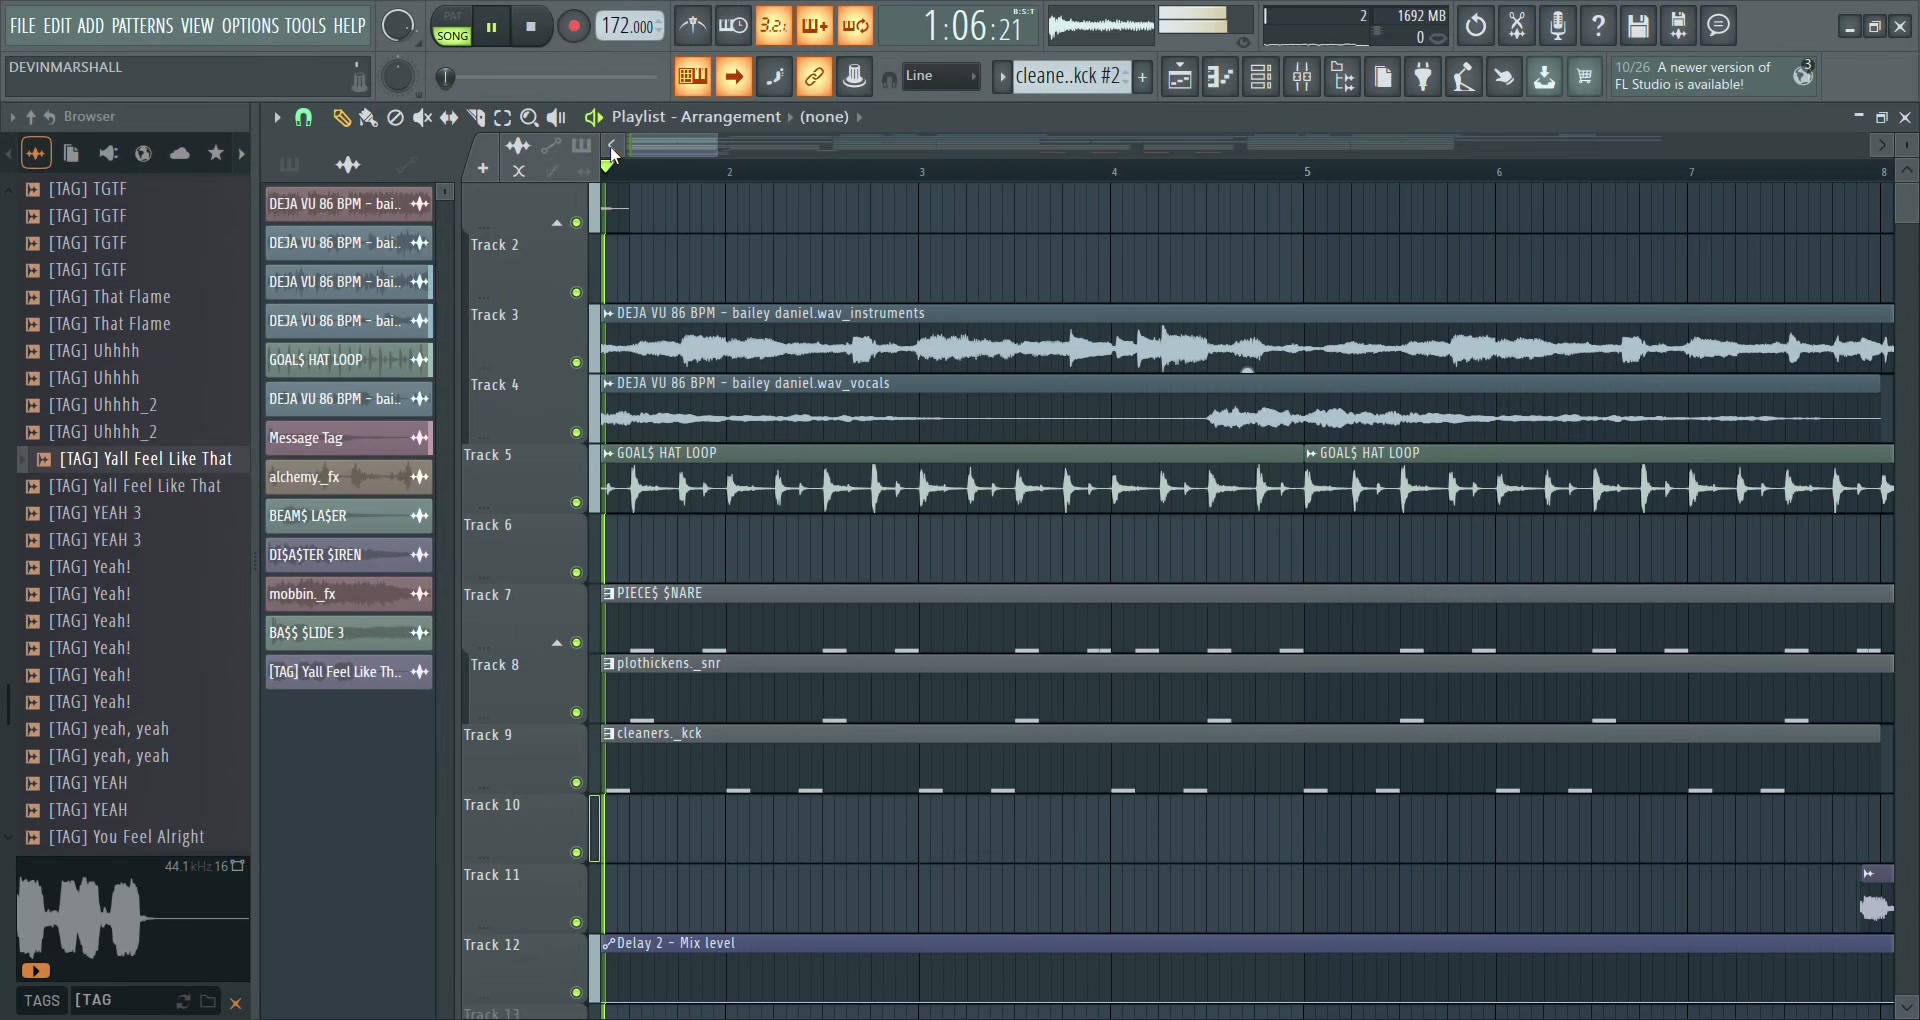Toggle the Browser panel icon in toolbar

(1343, 77)
